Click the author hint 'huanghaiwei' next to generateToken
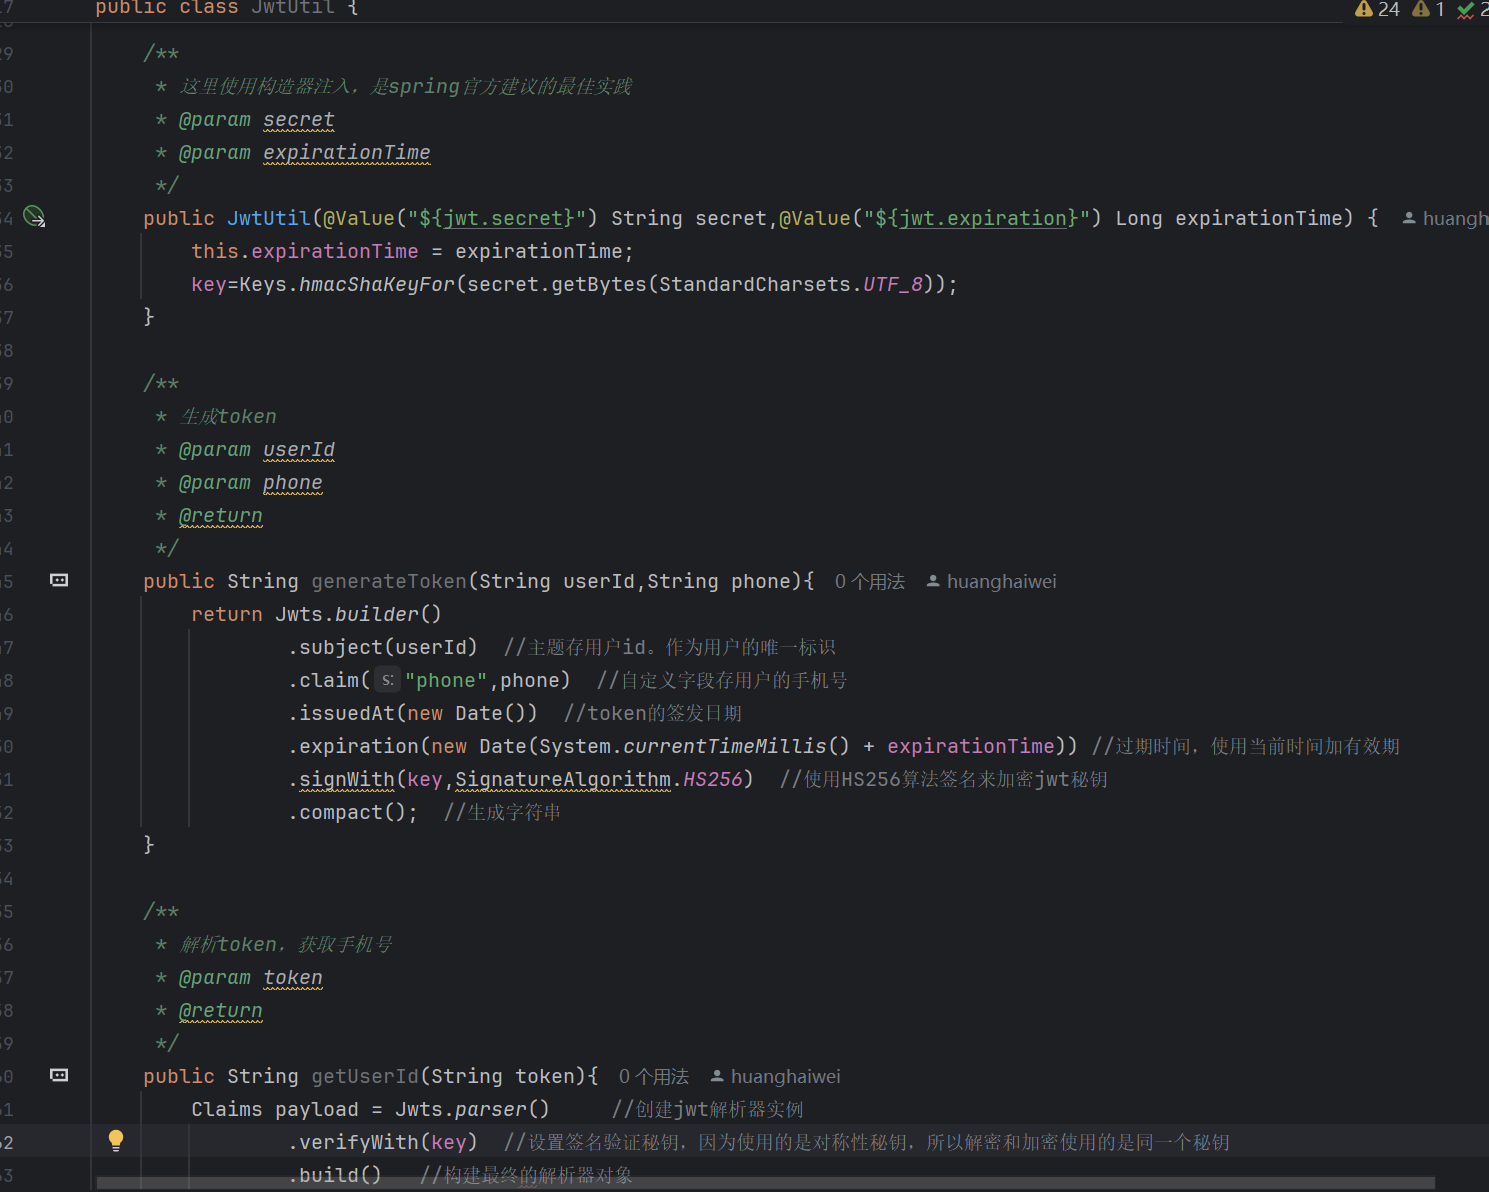 coord(991,581)
